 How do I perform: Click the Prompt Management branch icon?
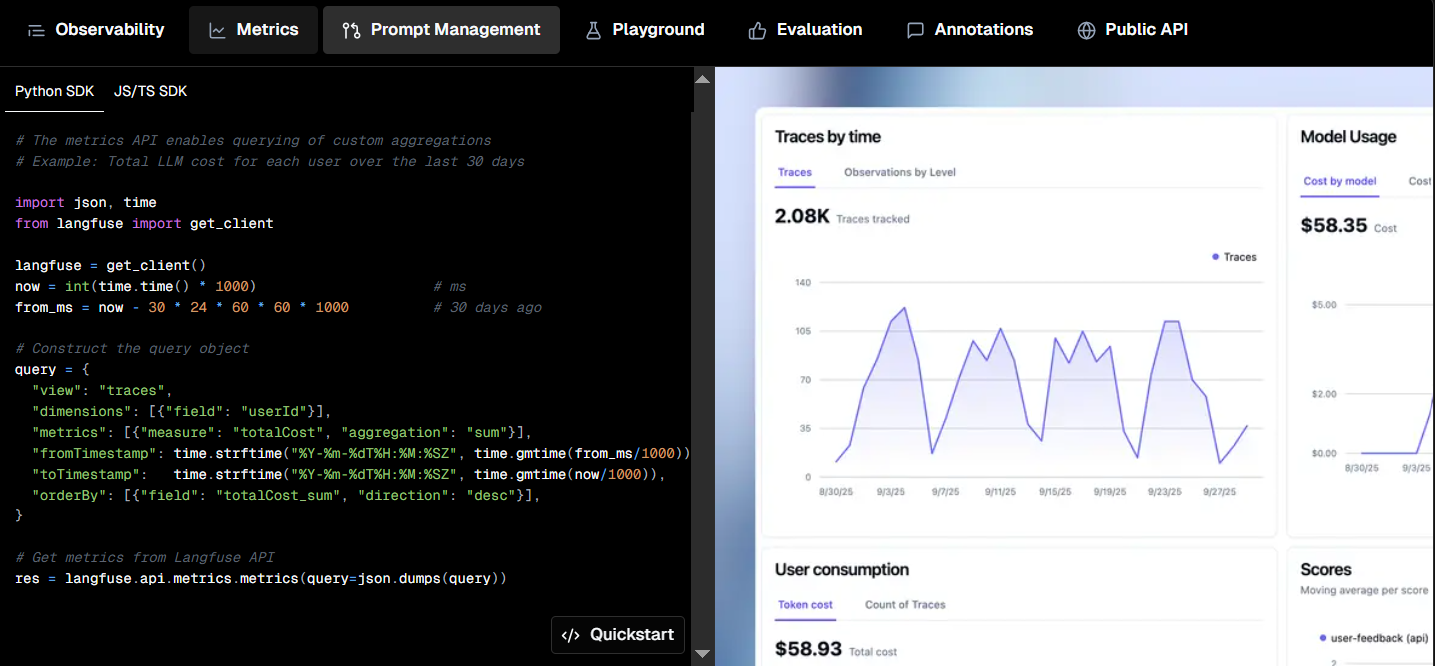(351, 30)
